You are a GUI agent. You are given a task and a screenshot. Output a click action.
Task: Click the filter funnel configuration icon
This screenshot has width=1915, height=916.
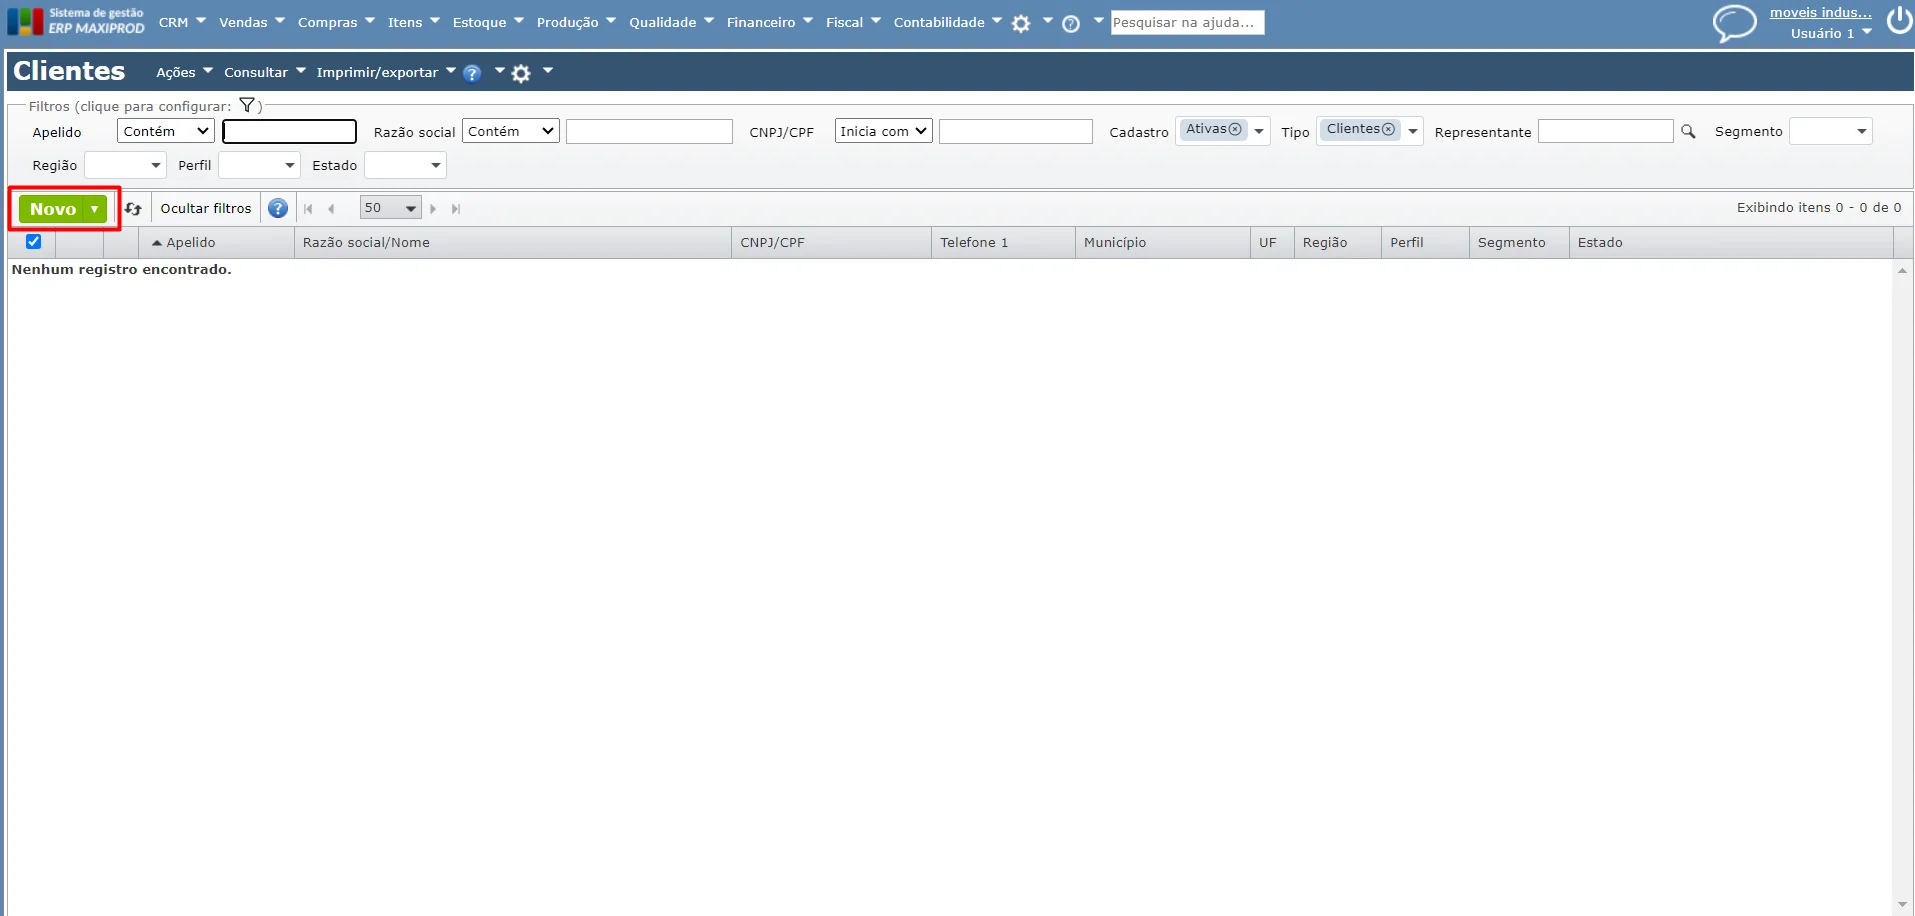[247, 105]
